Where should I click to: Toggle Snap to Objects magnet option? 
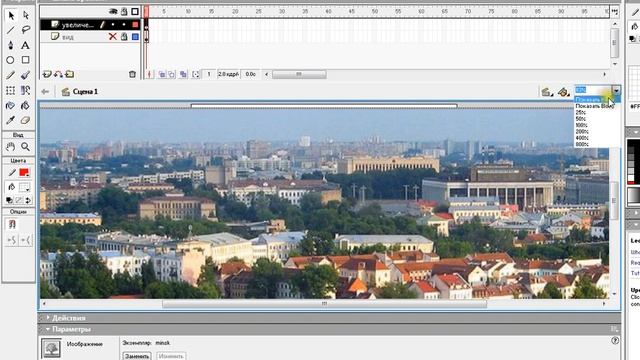click(12, 224)
